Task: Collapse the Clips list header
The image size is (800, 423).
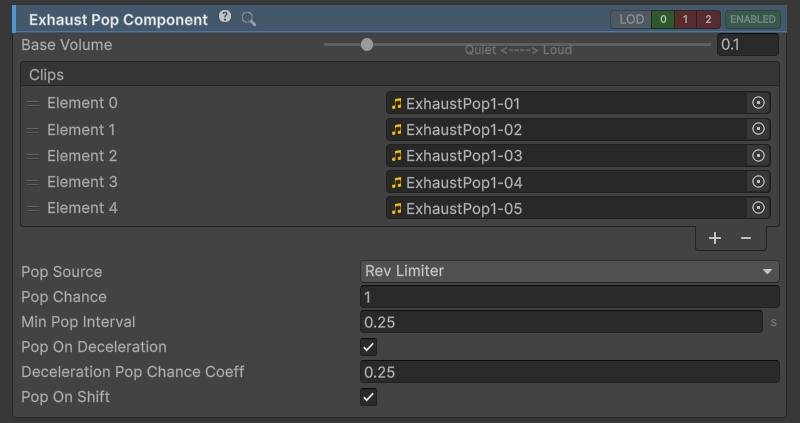Action: tap(399, 74)
